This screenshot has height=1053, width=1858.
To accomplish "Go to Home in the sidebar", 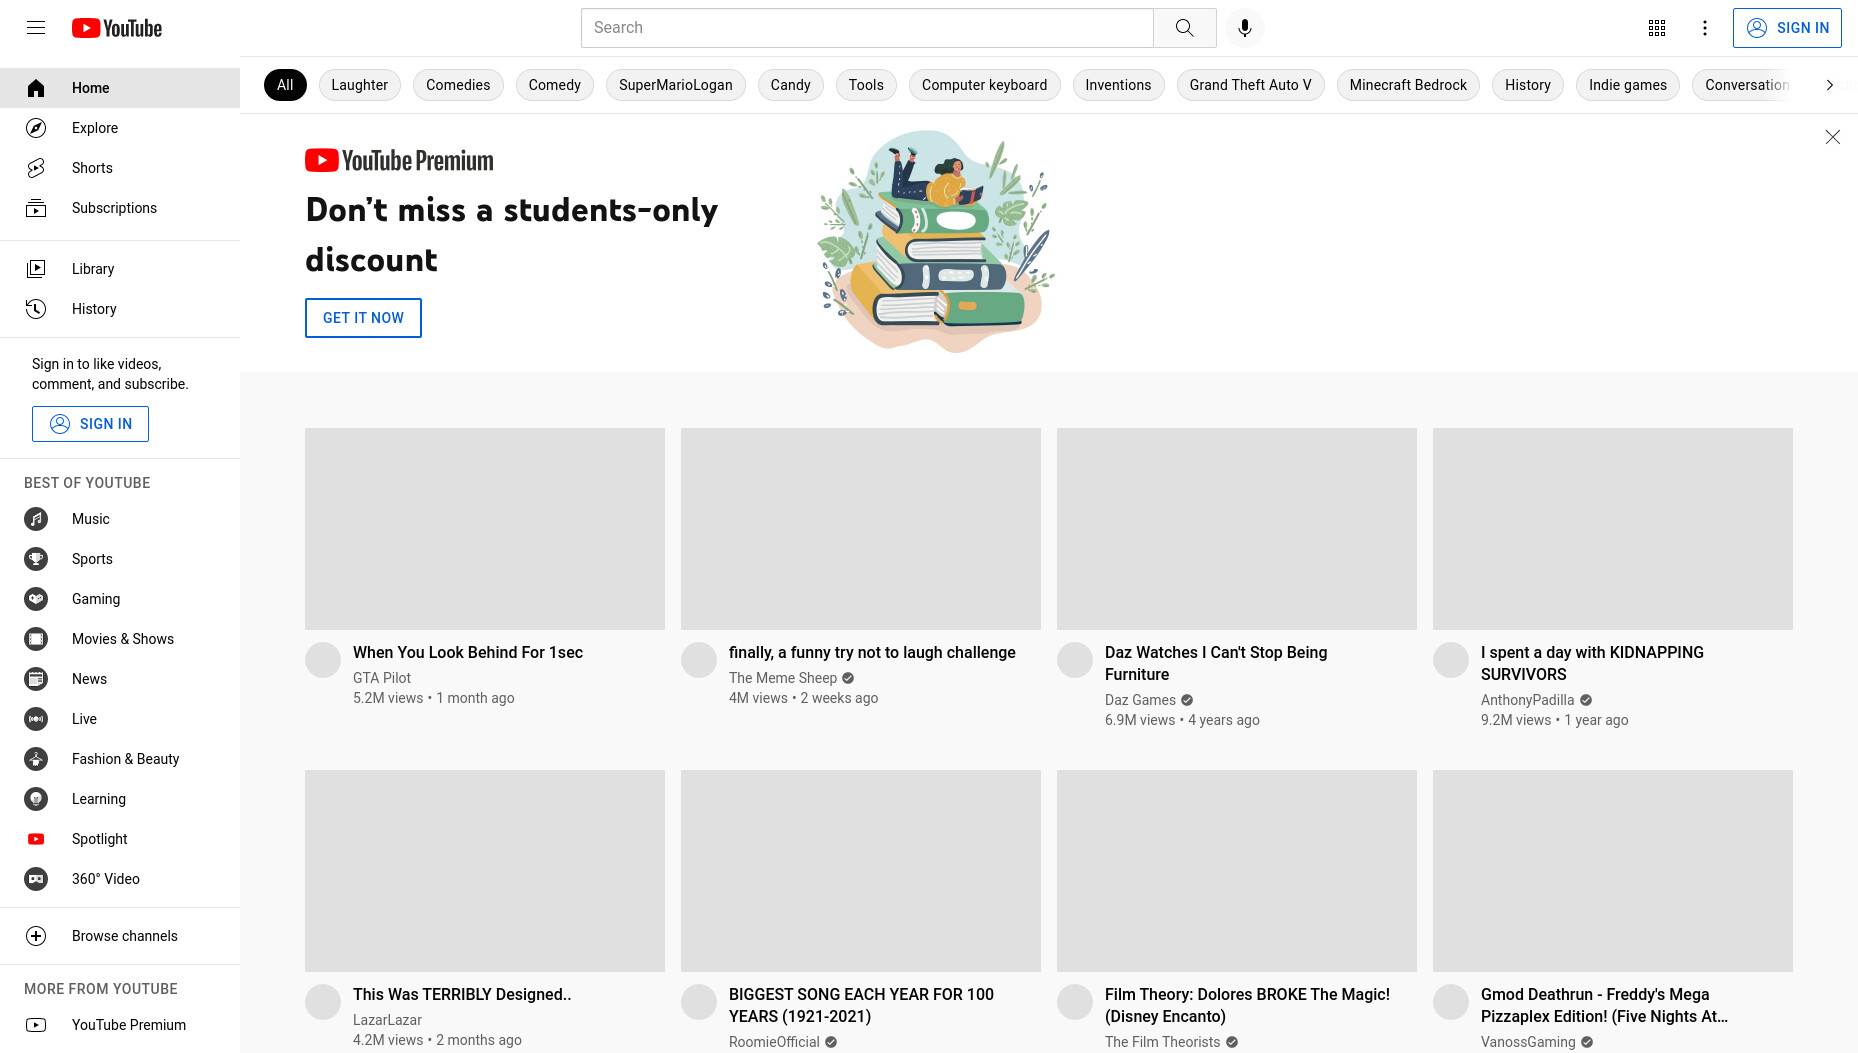I will click(120, 88).
